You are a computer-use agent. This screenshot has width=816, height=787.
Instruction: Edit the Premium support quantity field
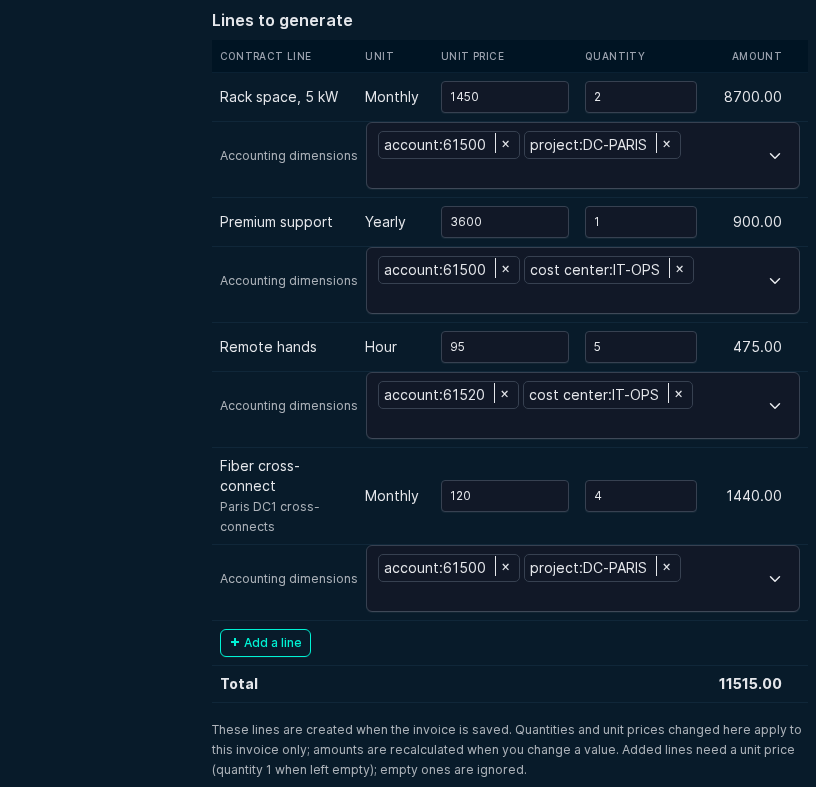(x=641, y=222)
